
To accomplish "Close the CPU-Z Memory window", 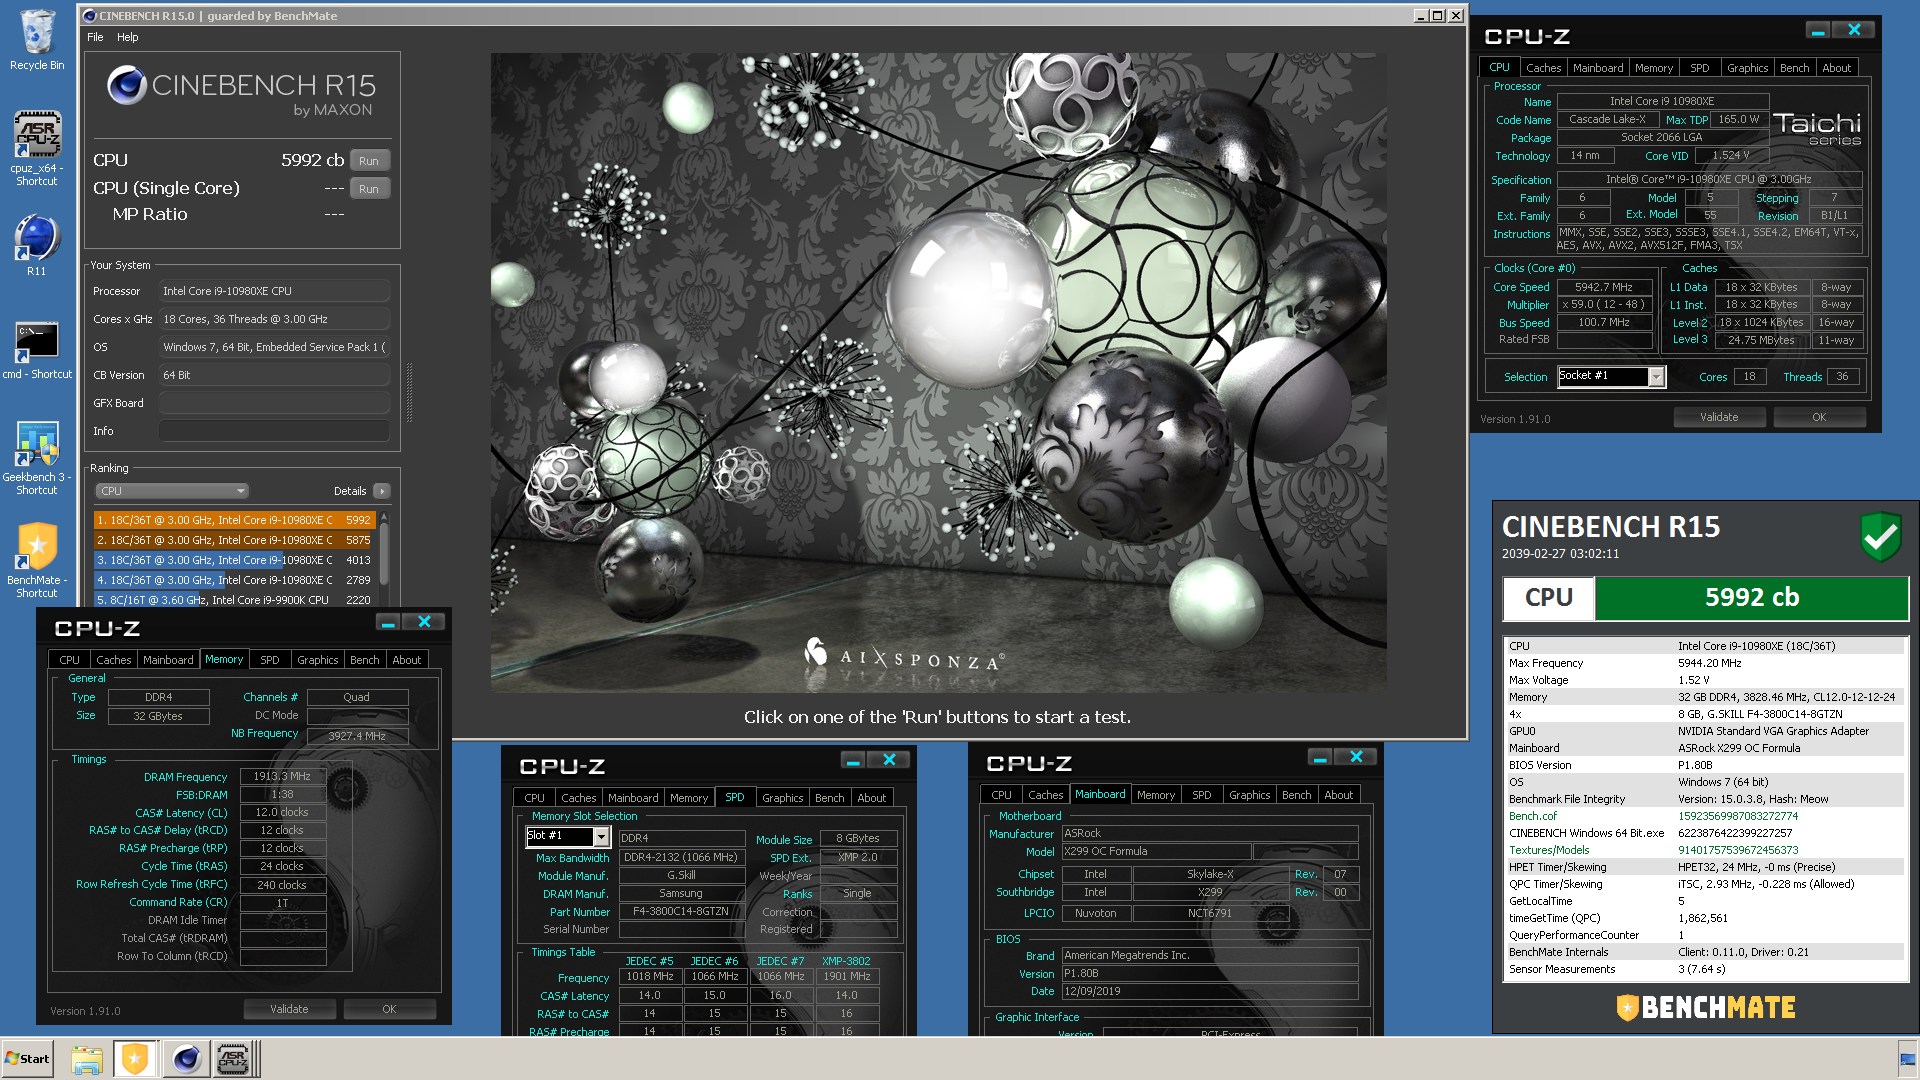I will (424, 622).
